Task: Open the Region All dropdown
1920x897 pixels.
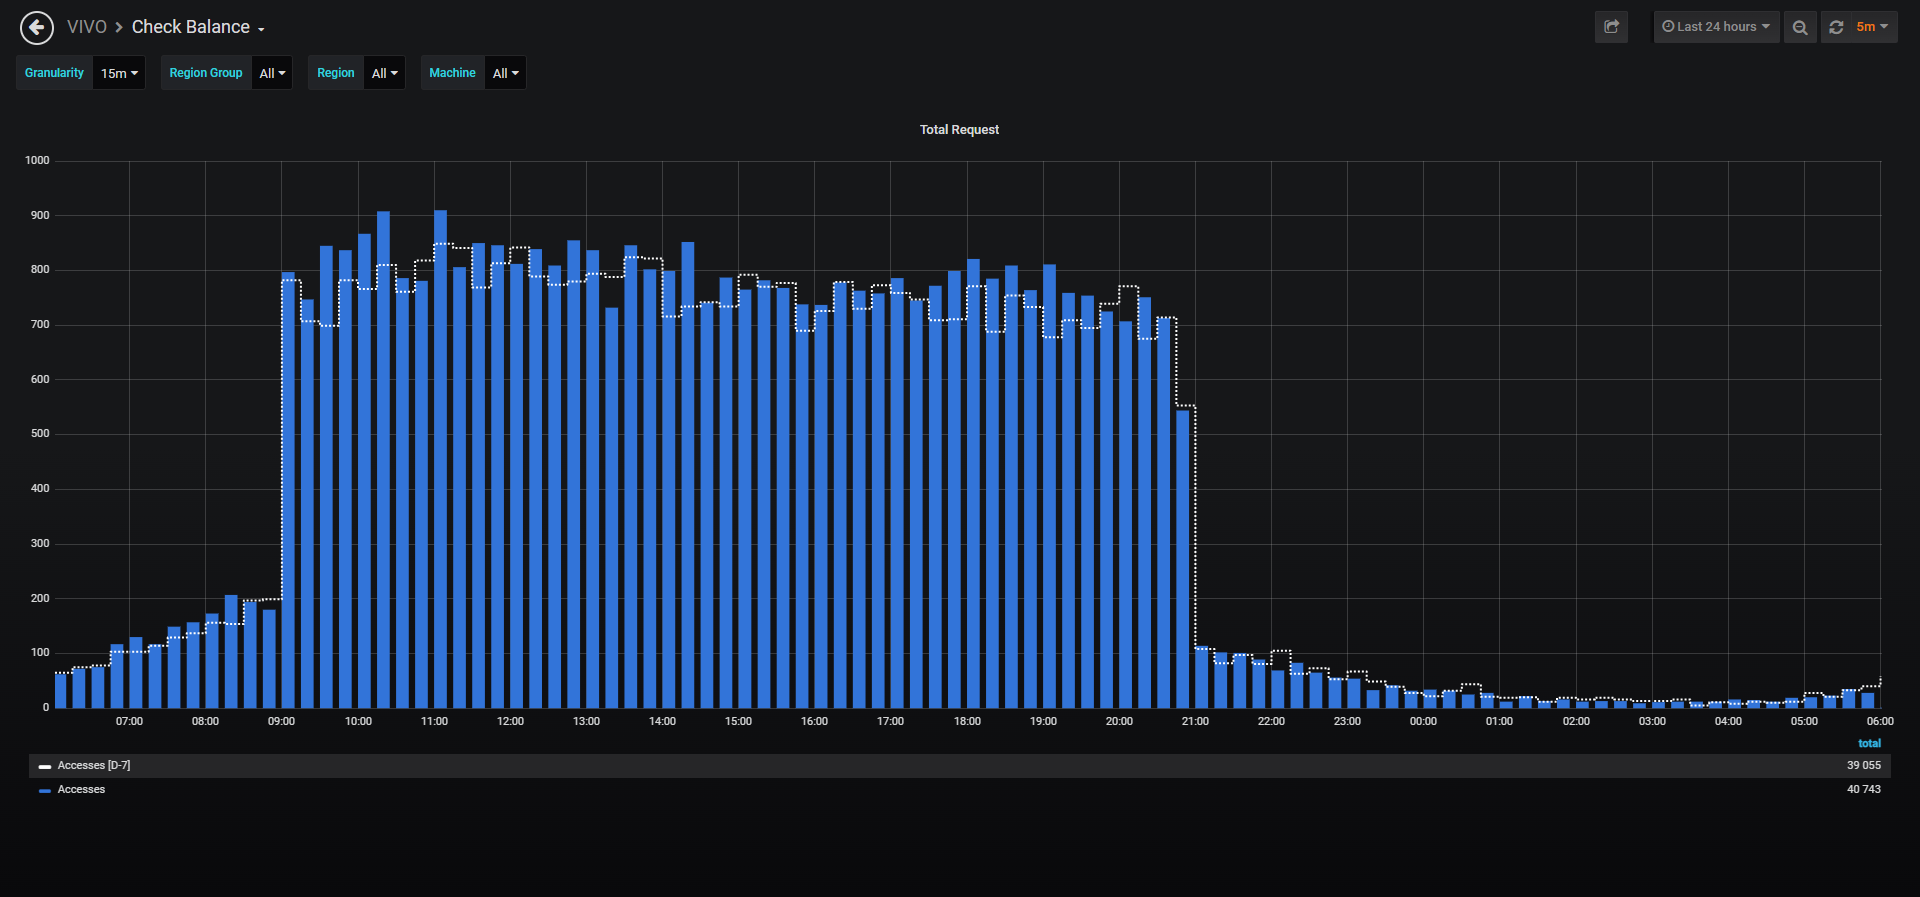Action: (x=384, y=73)
